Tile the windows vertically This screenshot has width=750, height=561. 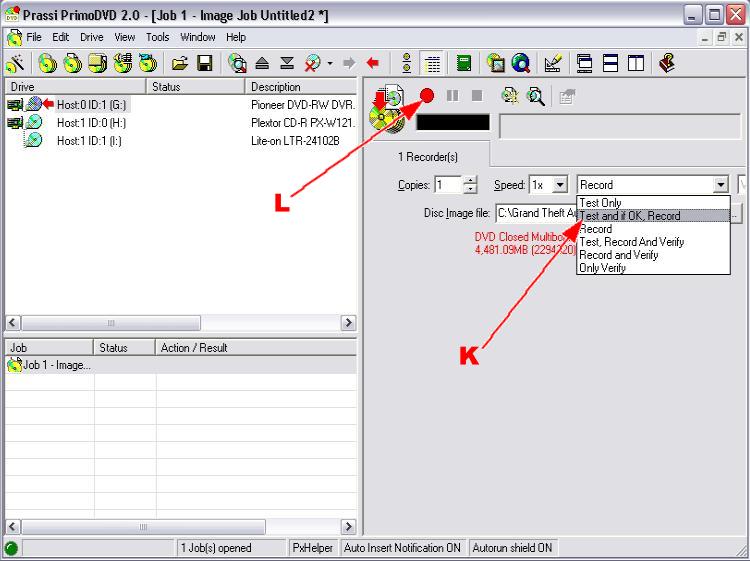pos(636,63)
